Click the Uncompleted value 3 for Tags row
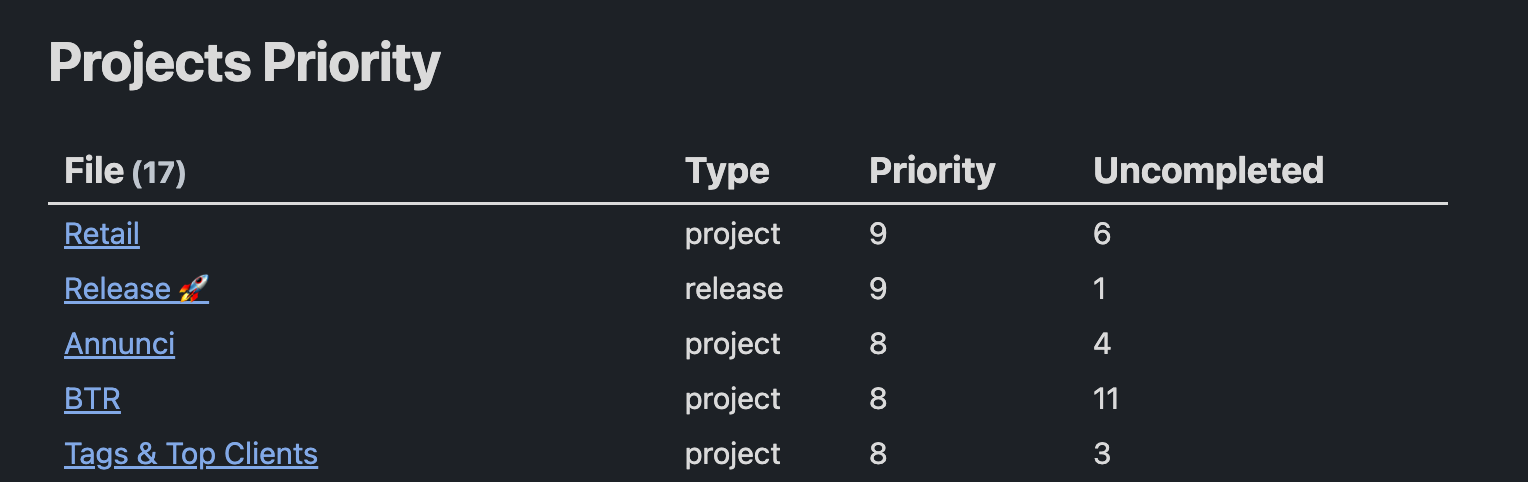Viewport: 1528px width, 482px height. pos(1102,454)
